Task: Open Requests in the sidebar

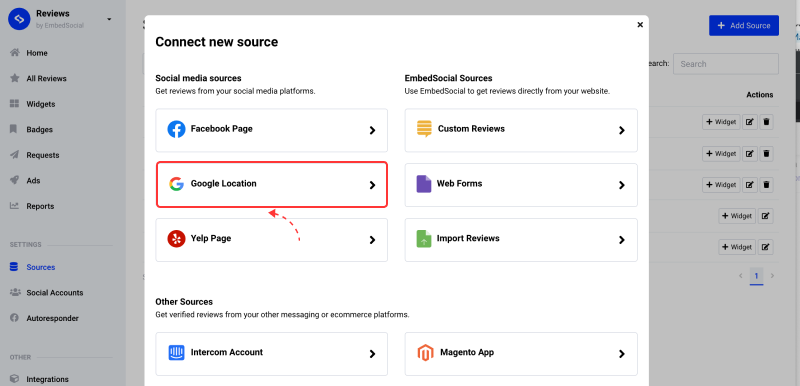Action: click(x=43, y=155)
